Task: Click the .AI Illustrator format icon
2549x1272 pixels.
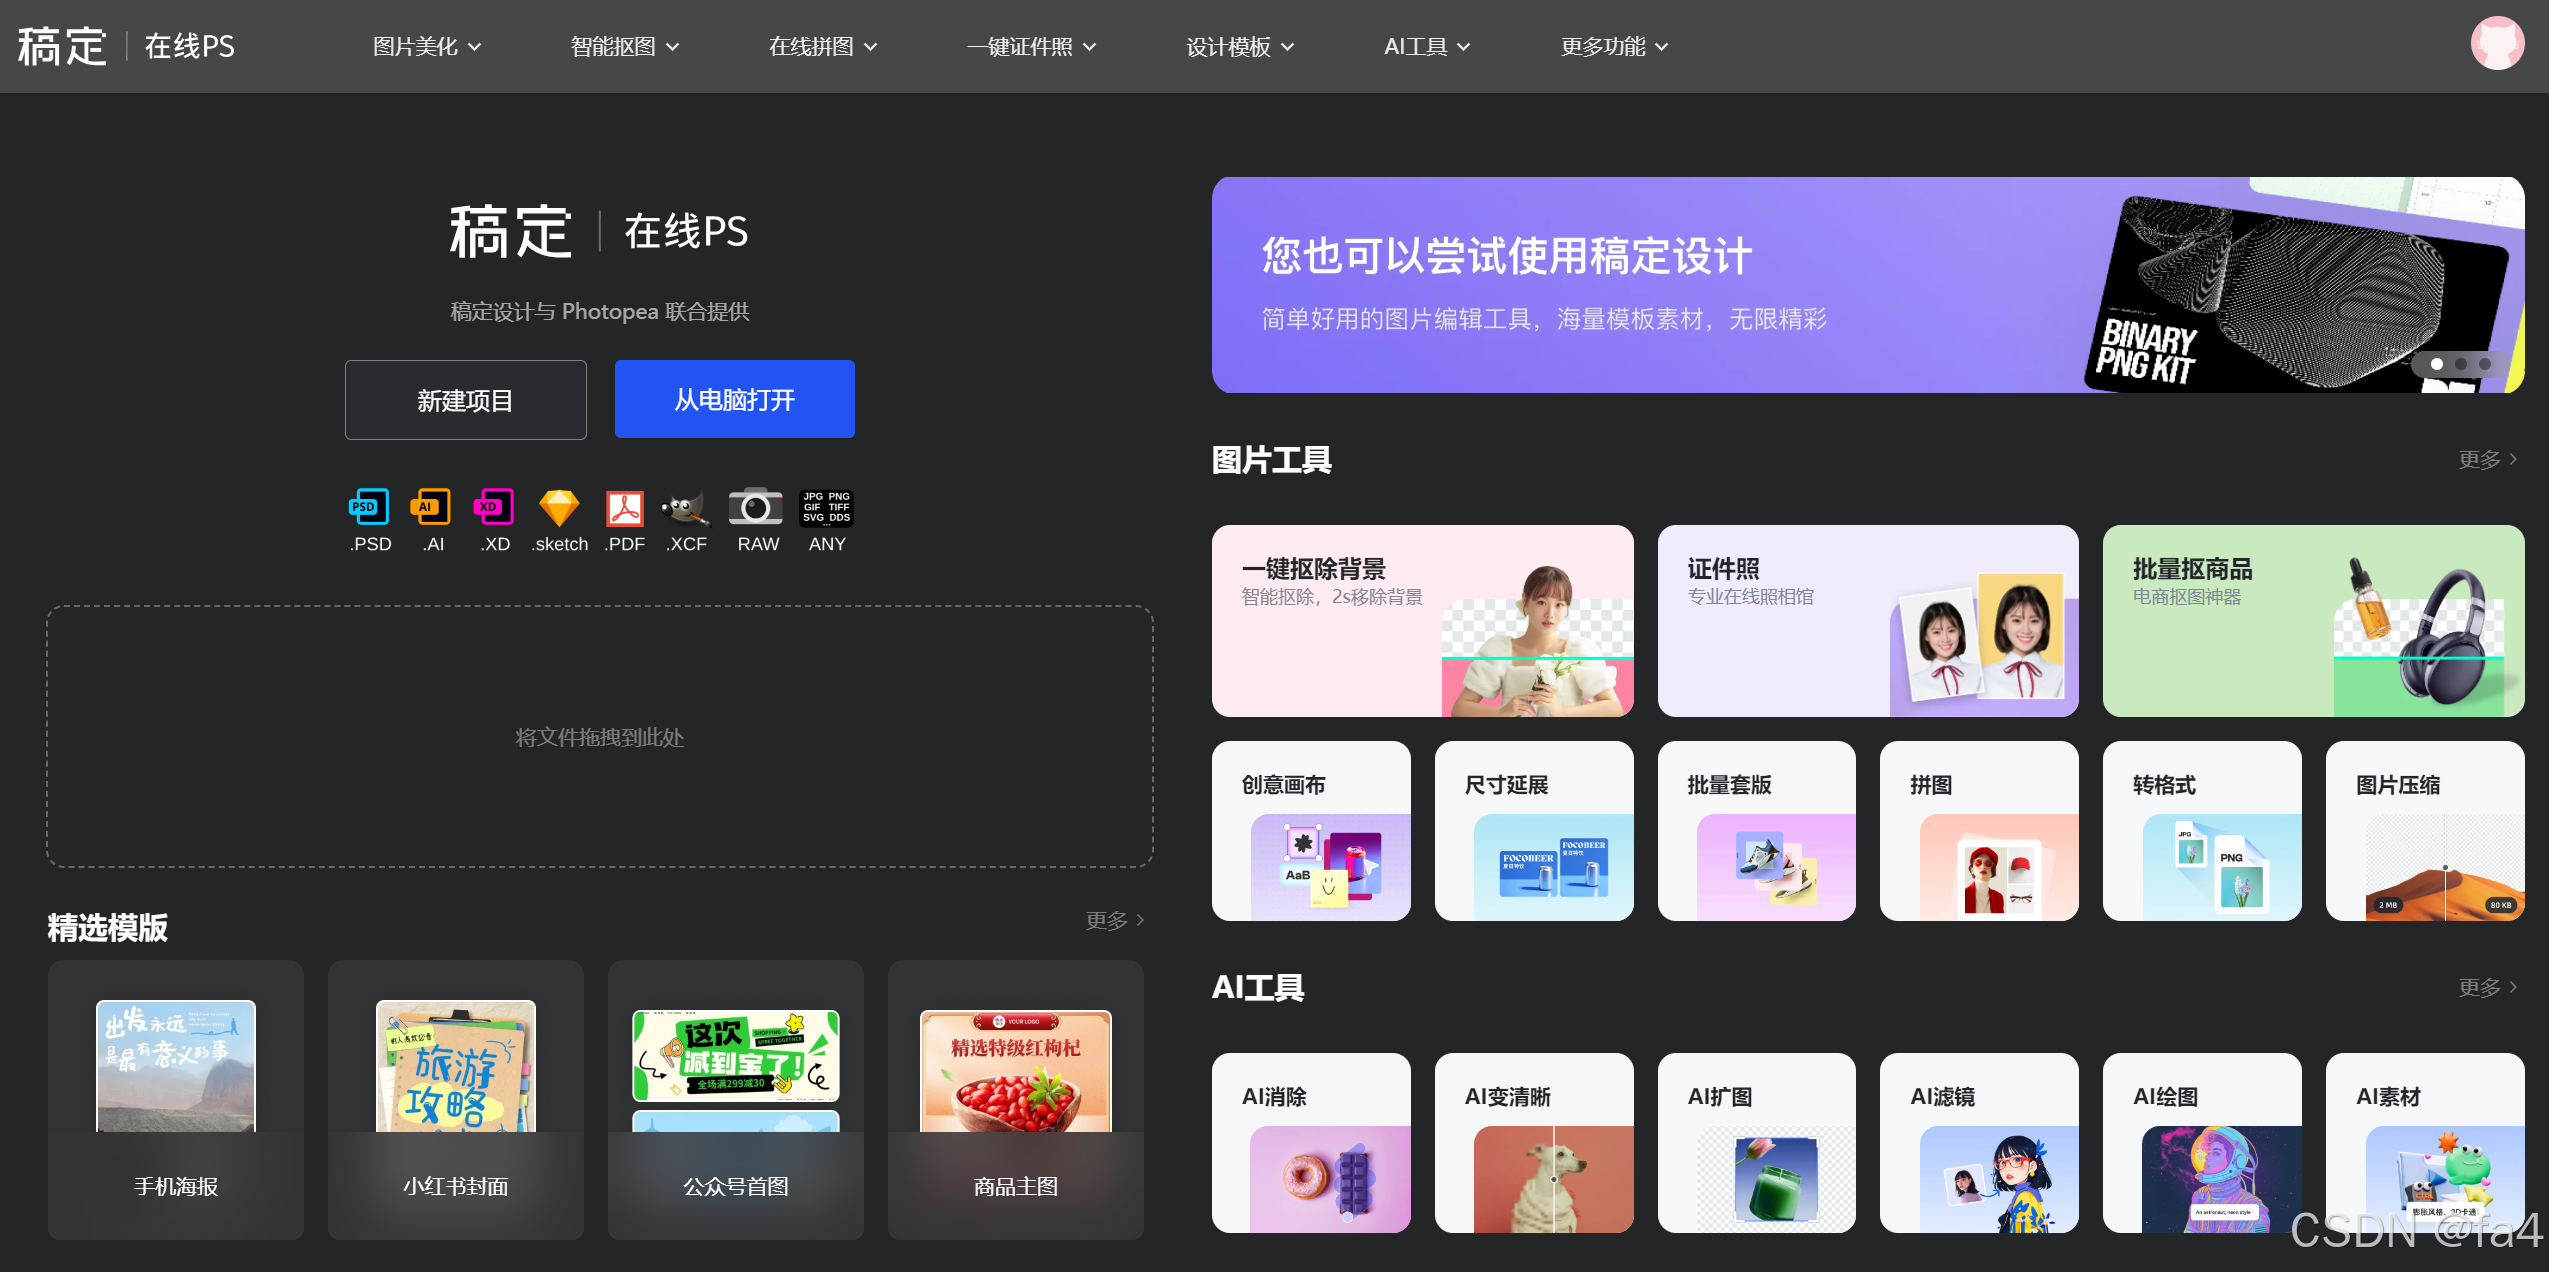Action: coord(431,507)
